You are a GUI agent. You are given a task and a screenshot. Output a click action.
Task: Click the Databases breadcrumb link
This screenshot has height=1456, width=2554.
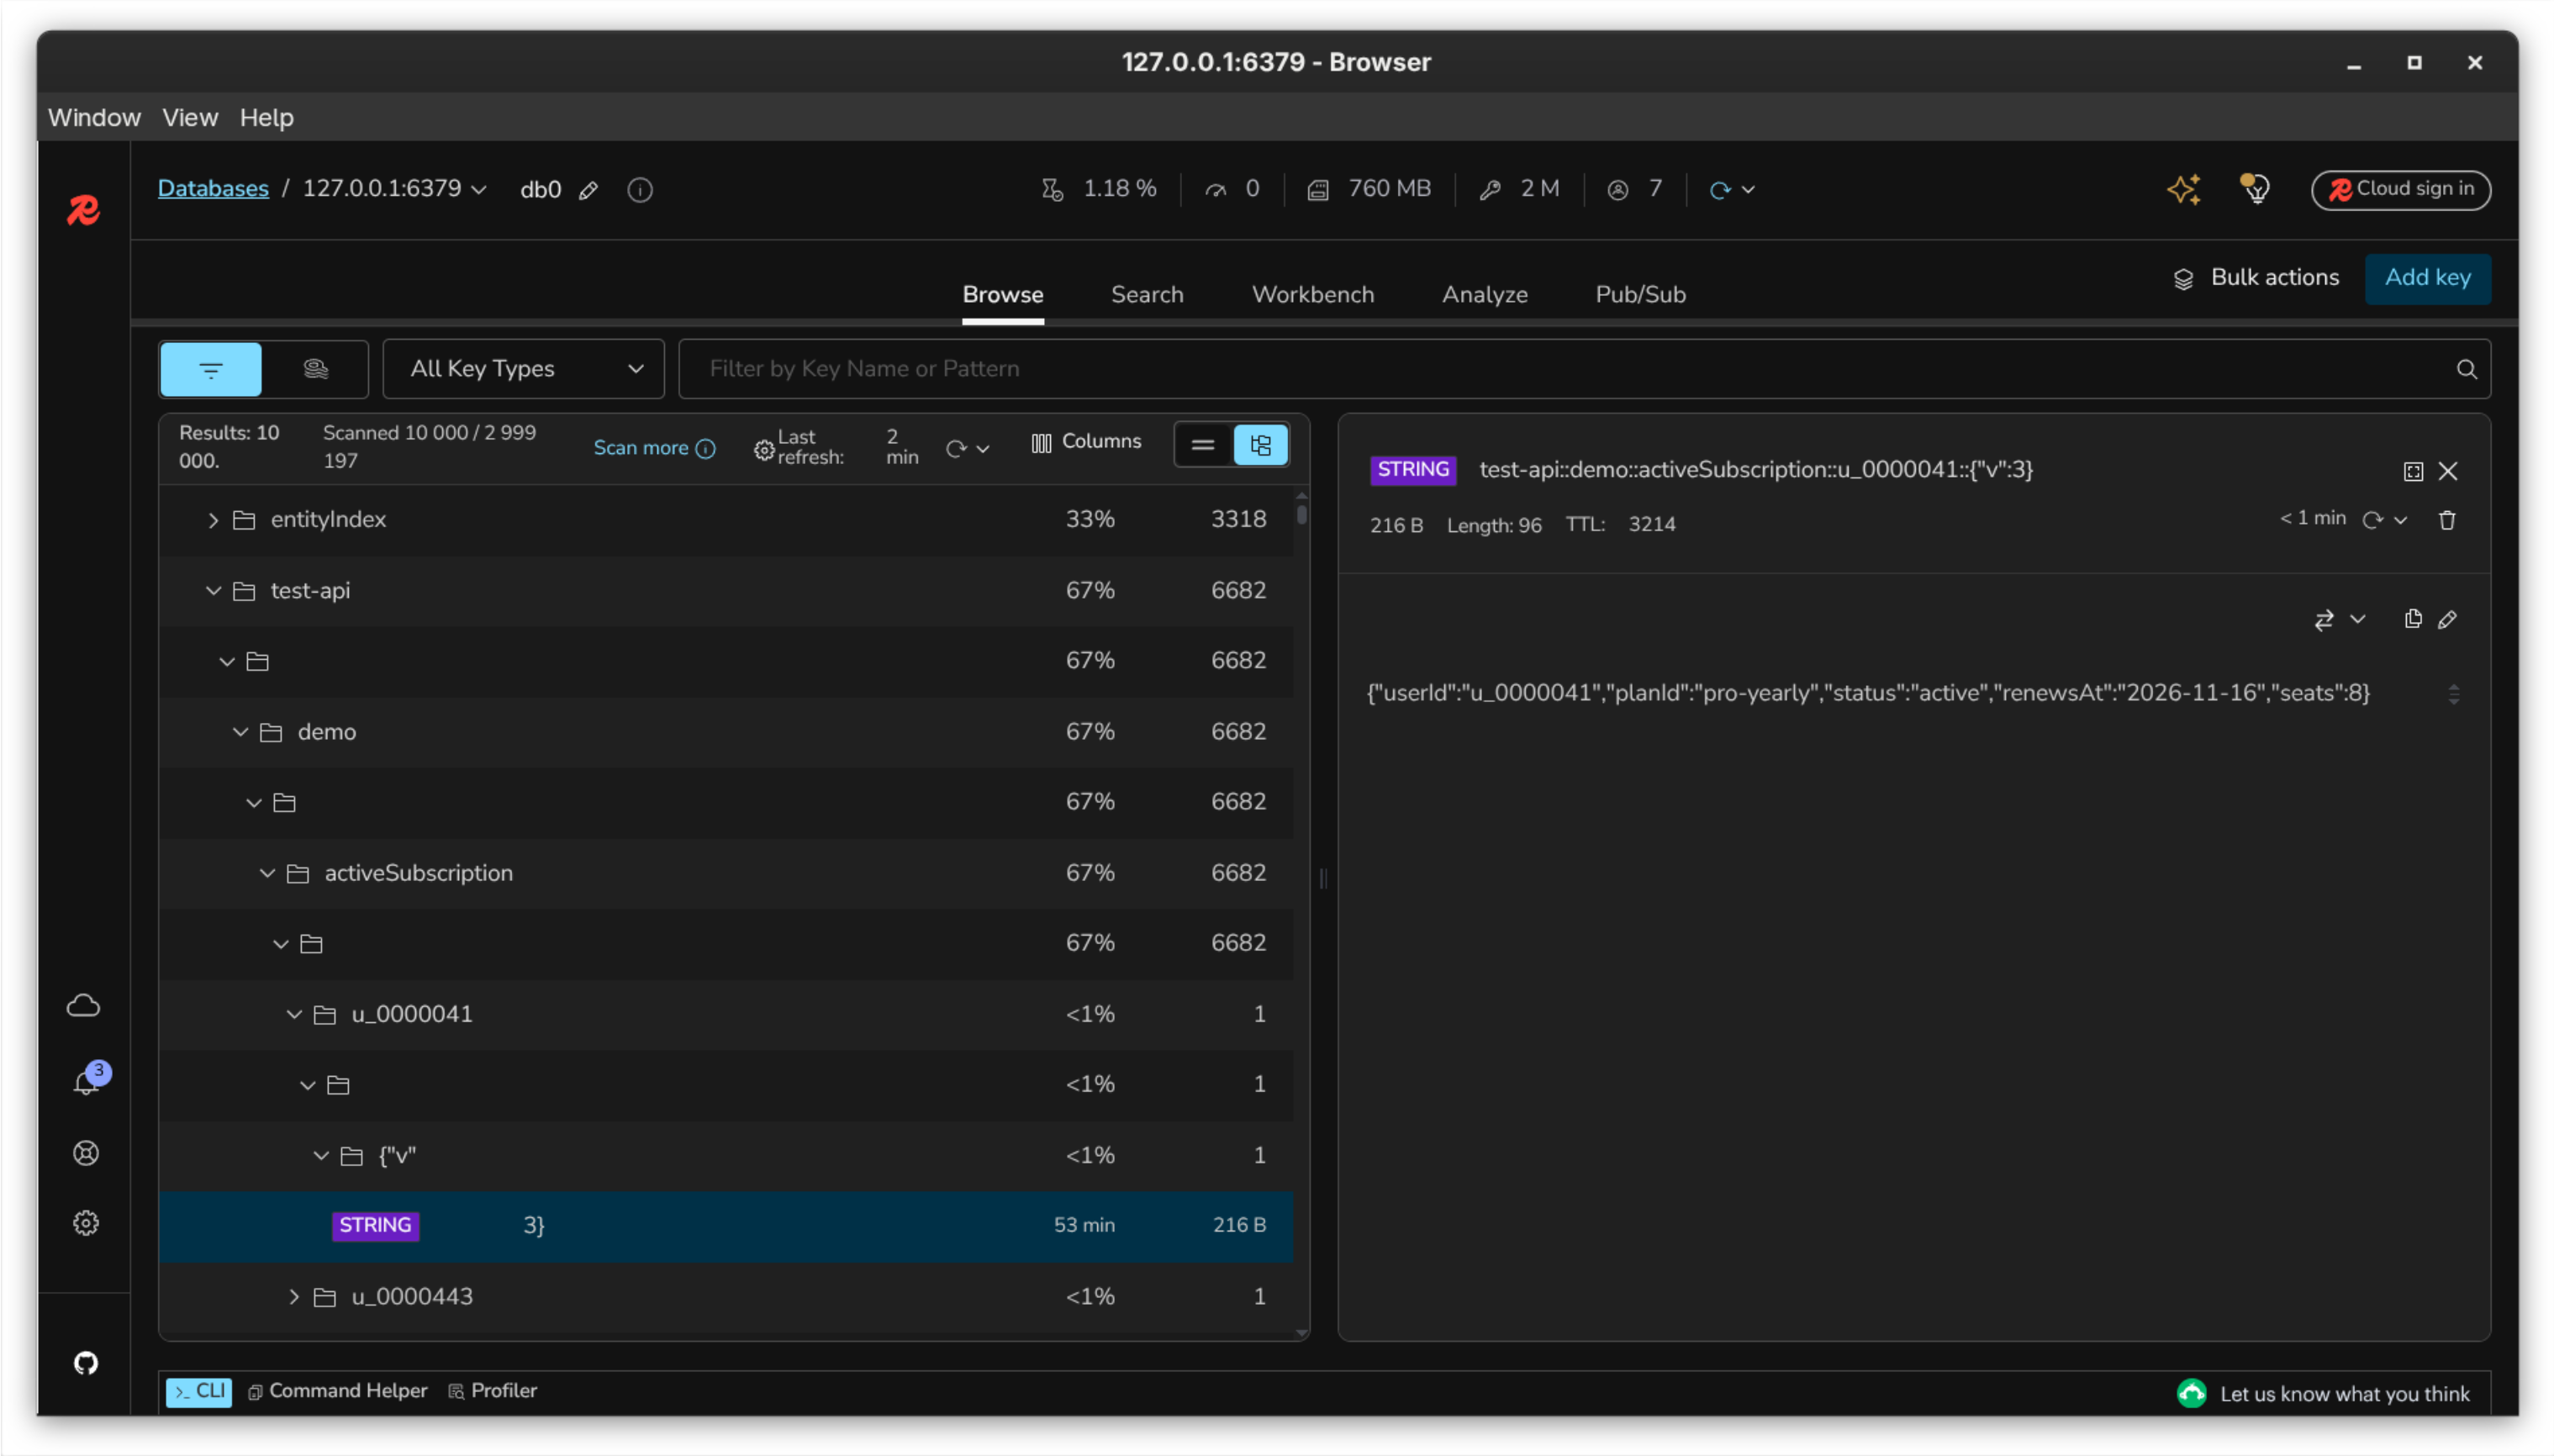click(x=213, y=189)
